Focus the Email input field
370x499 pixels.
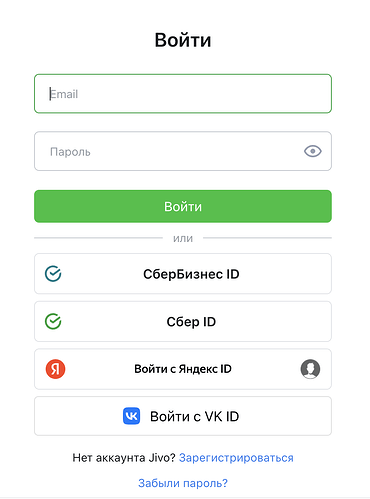[x=183, y=94]
